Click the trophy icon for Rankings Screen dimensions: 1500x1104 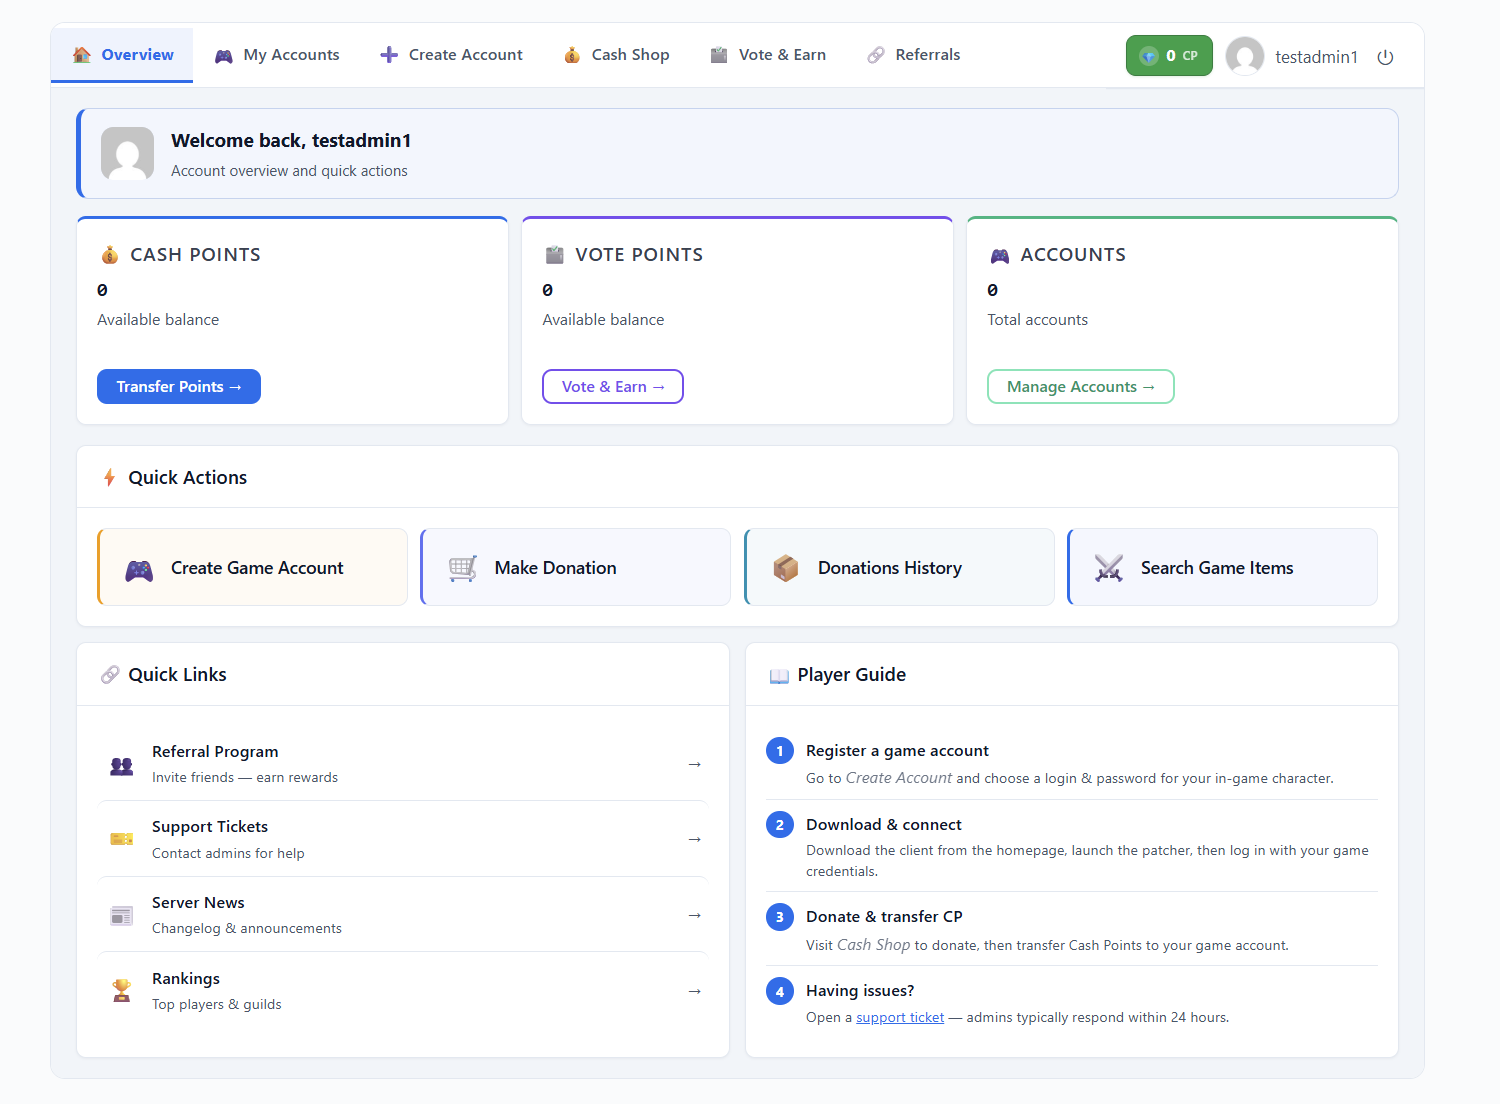122,990
